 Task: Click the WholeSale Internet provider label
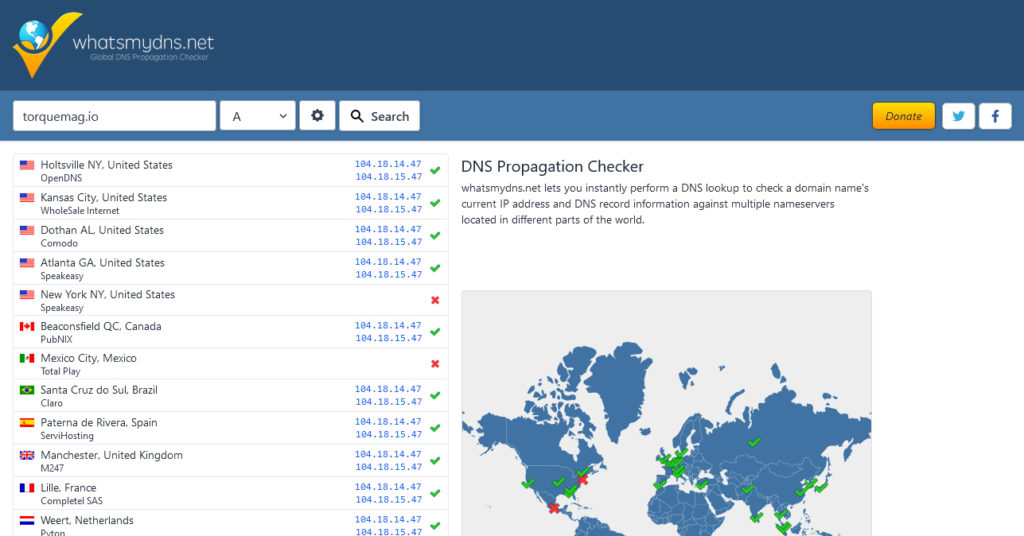pos(80,211)
